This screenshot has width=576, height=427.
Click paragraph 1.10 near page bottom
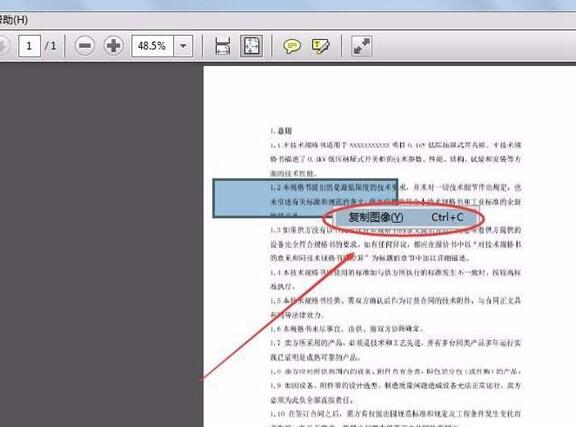click(396, 418)
